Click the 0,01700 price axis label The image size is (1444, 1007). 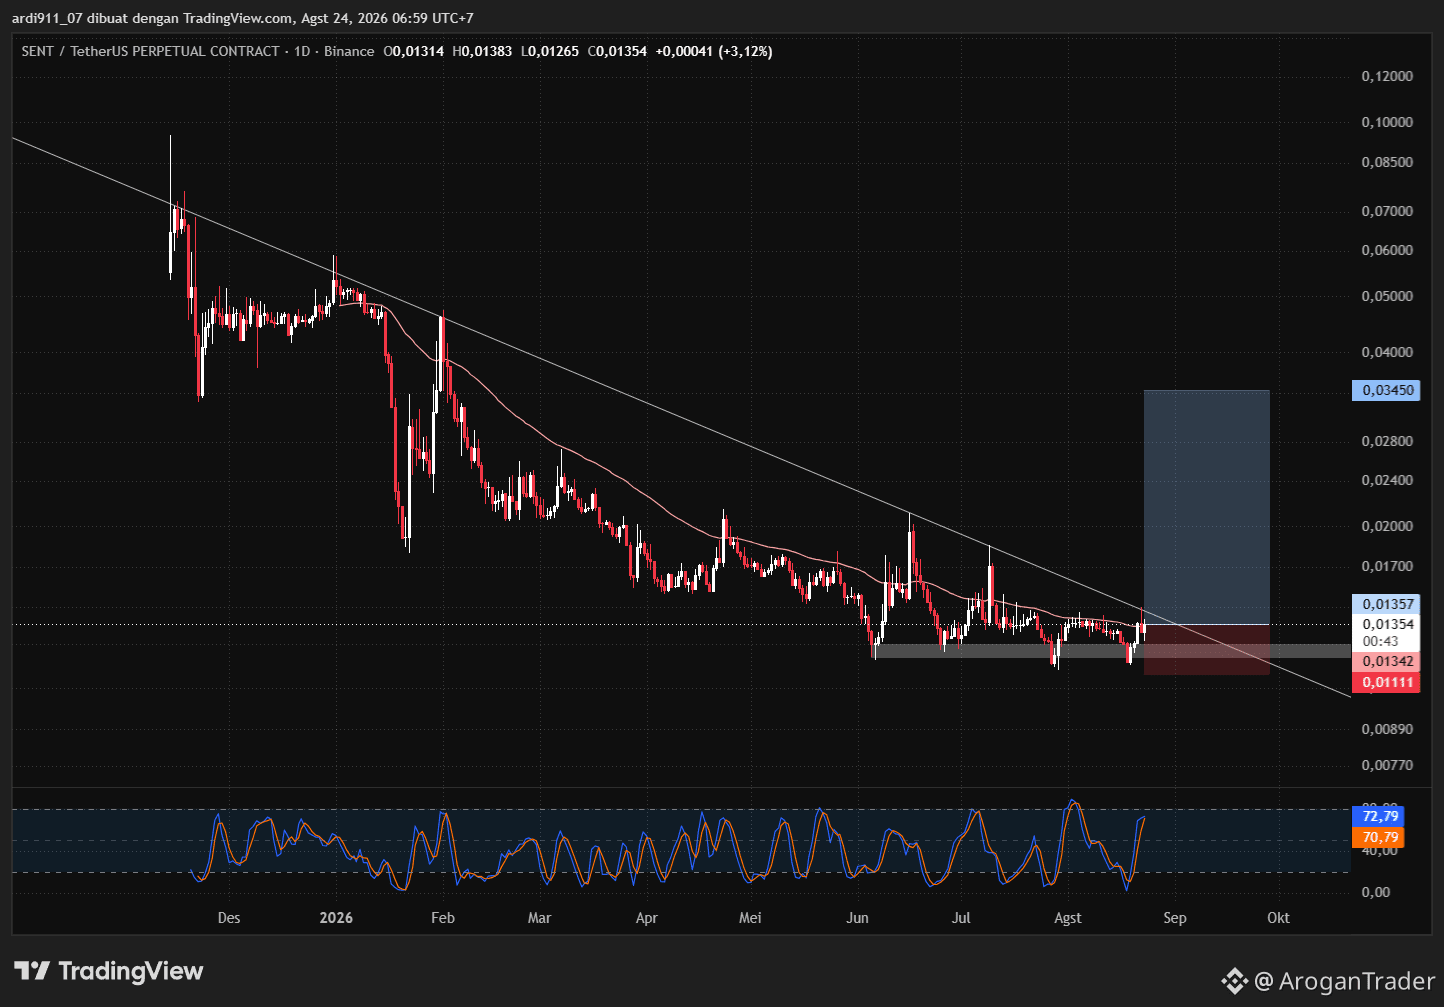pyautogui.click(x=1388, y=566)
